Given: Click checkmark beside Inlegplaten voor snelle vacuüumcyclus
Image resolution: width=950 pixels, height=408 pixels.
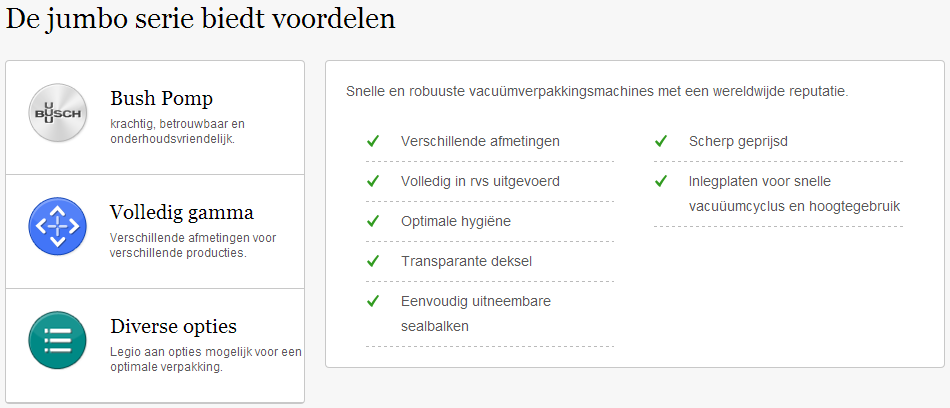Looking at the screenshot, I should (661, 181).
